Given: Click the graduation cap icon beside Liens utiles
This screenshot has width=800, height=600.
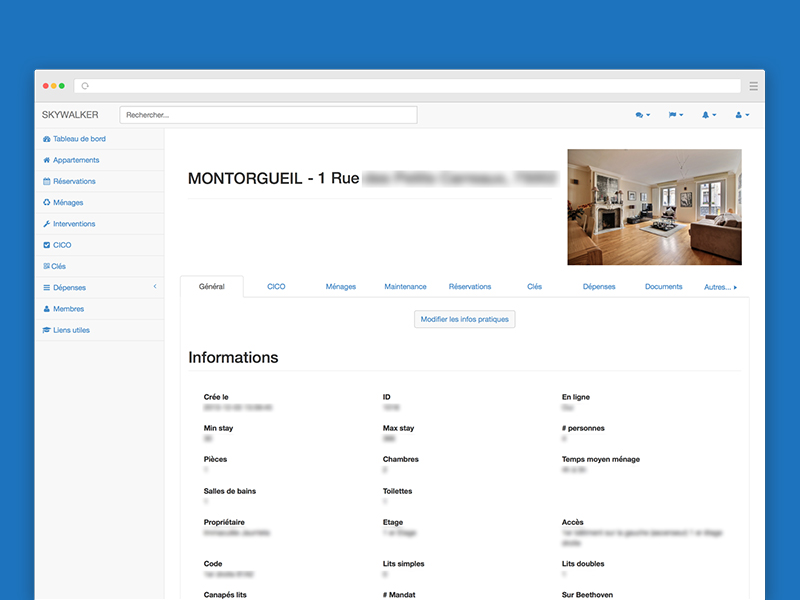Looking at the screenshot, I should [x=46, y=330].
